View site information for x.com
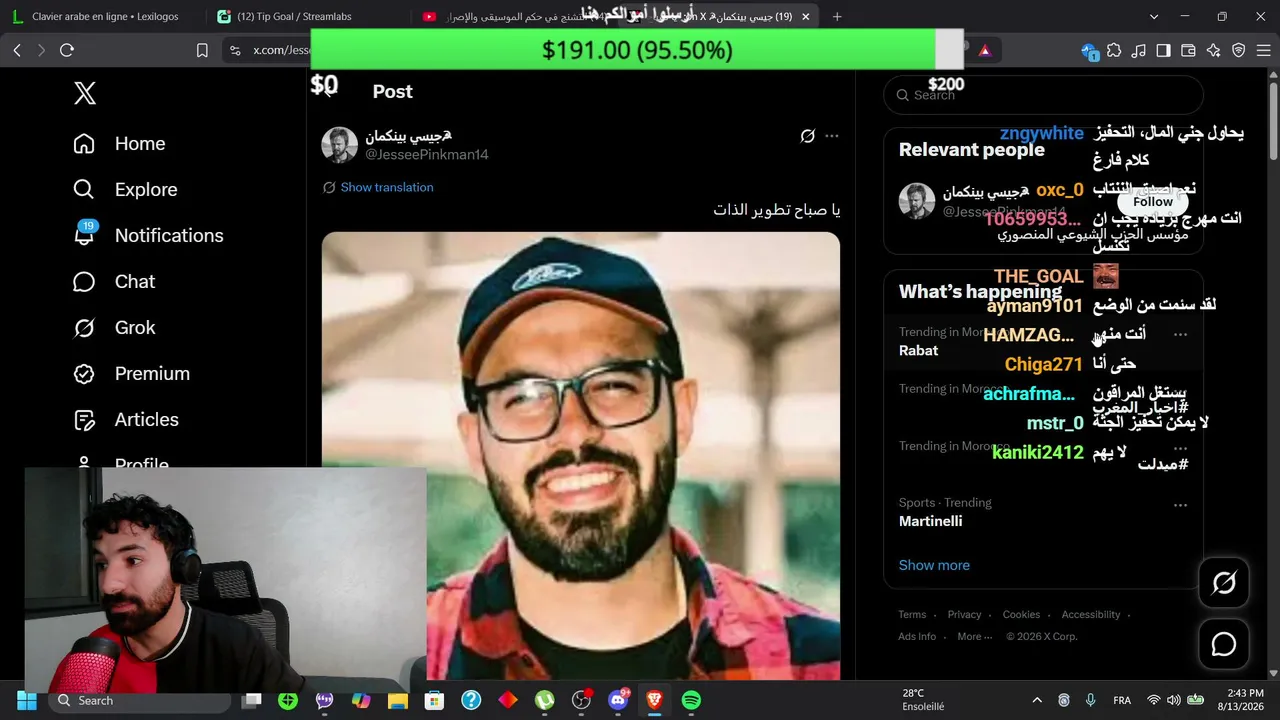 click(x=234, y=50)
